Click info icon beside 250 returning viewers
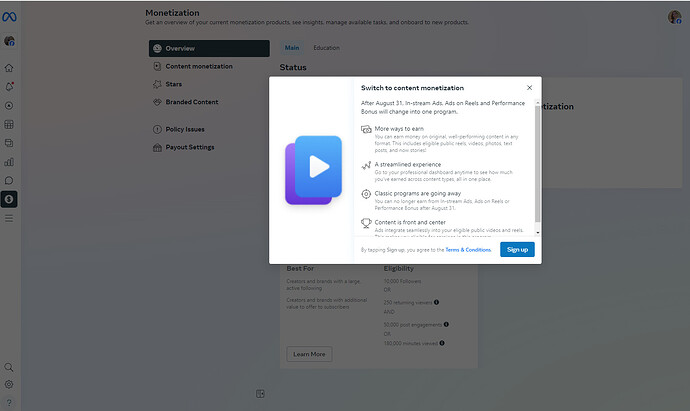690x411 pixels. pos(436,302)
